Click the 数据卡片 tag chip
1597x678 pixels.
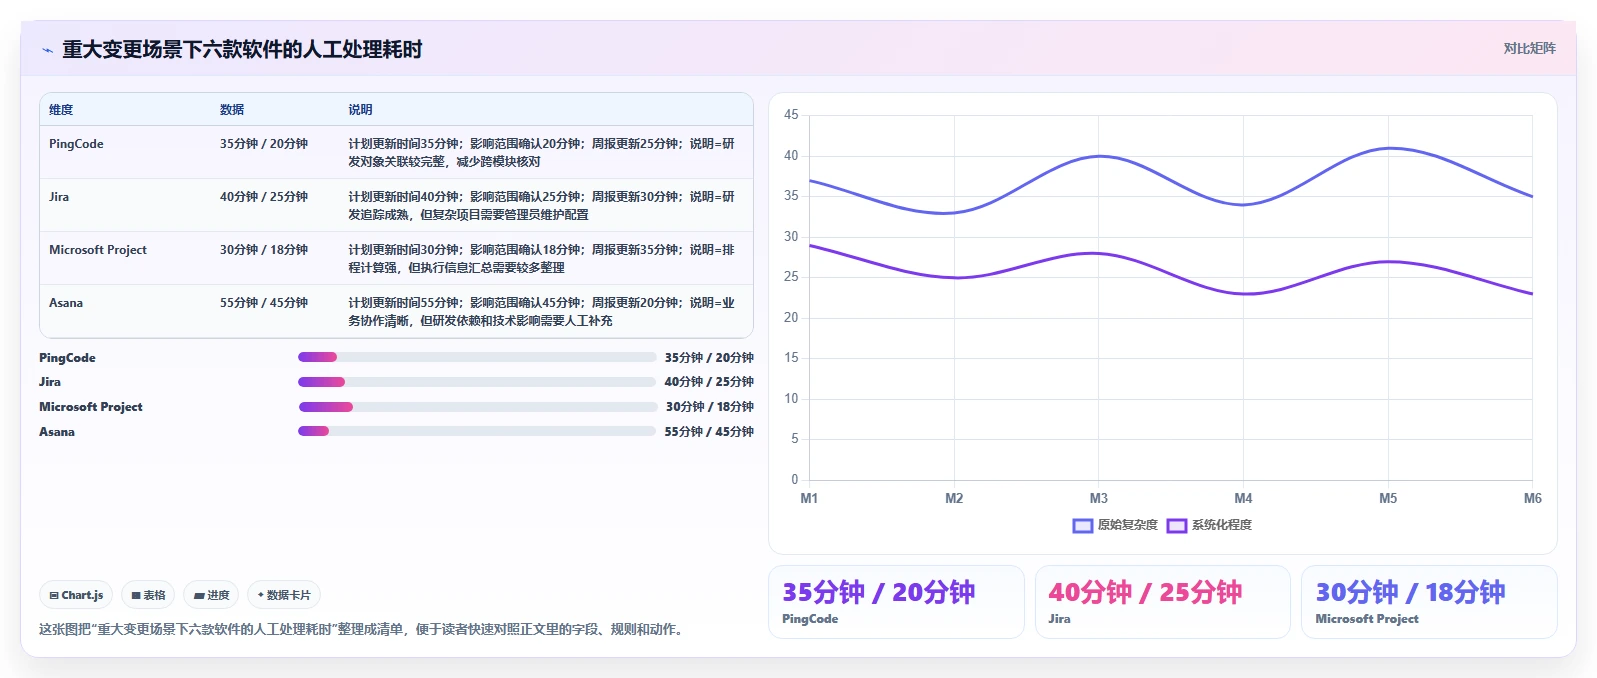click(x=284, y=595)
